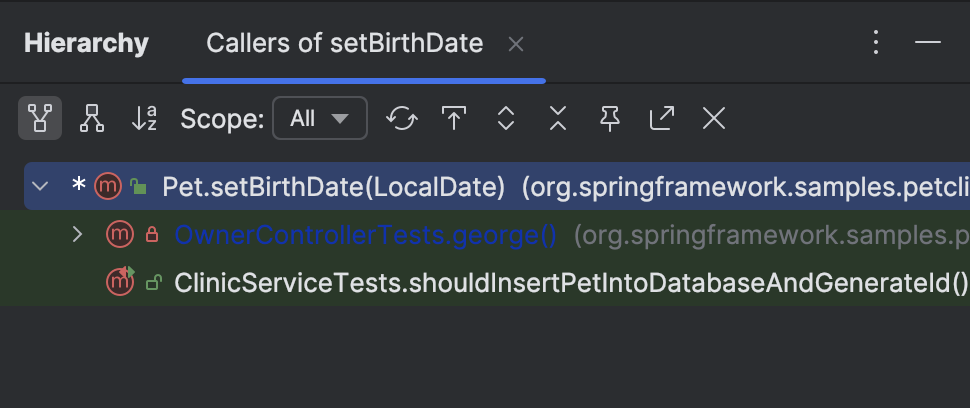This screenshot has height=408, width=970.
Task: Expand the OwnerControllerTests.george() node
Action: tap(78, 235)
